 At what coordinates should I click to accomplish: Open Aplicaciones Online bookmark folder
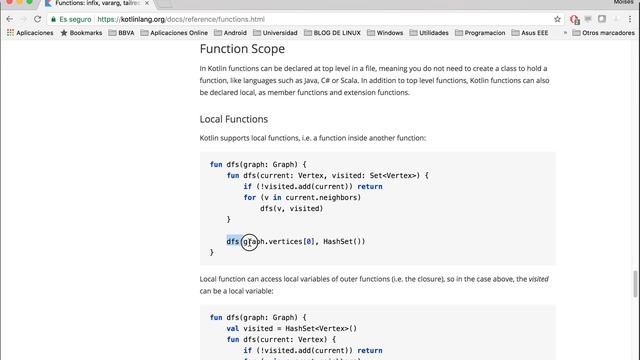174,33
